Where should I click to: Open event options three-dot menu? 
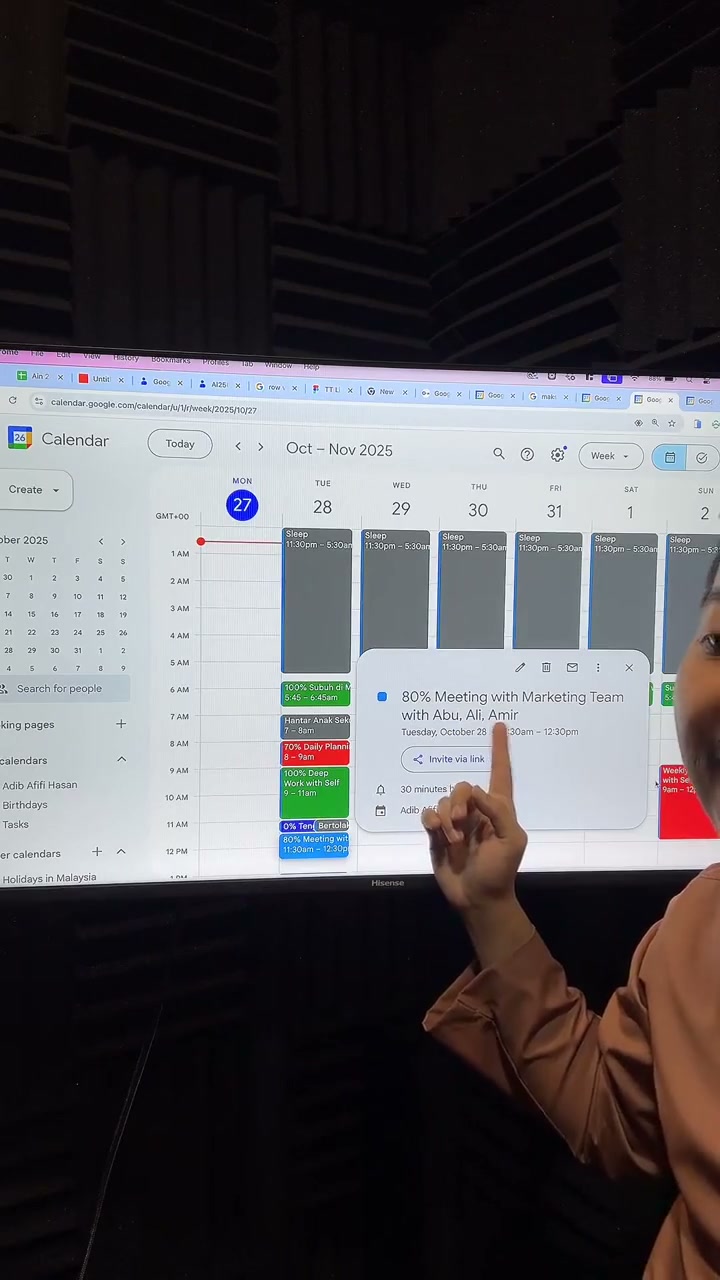pyautogui.click(x=598, y=667)
